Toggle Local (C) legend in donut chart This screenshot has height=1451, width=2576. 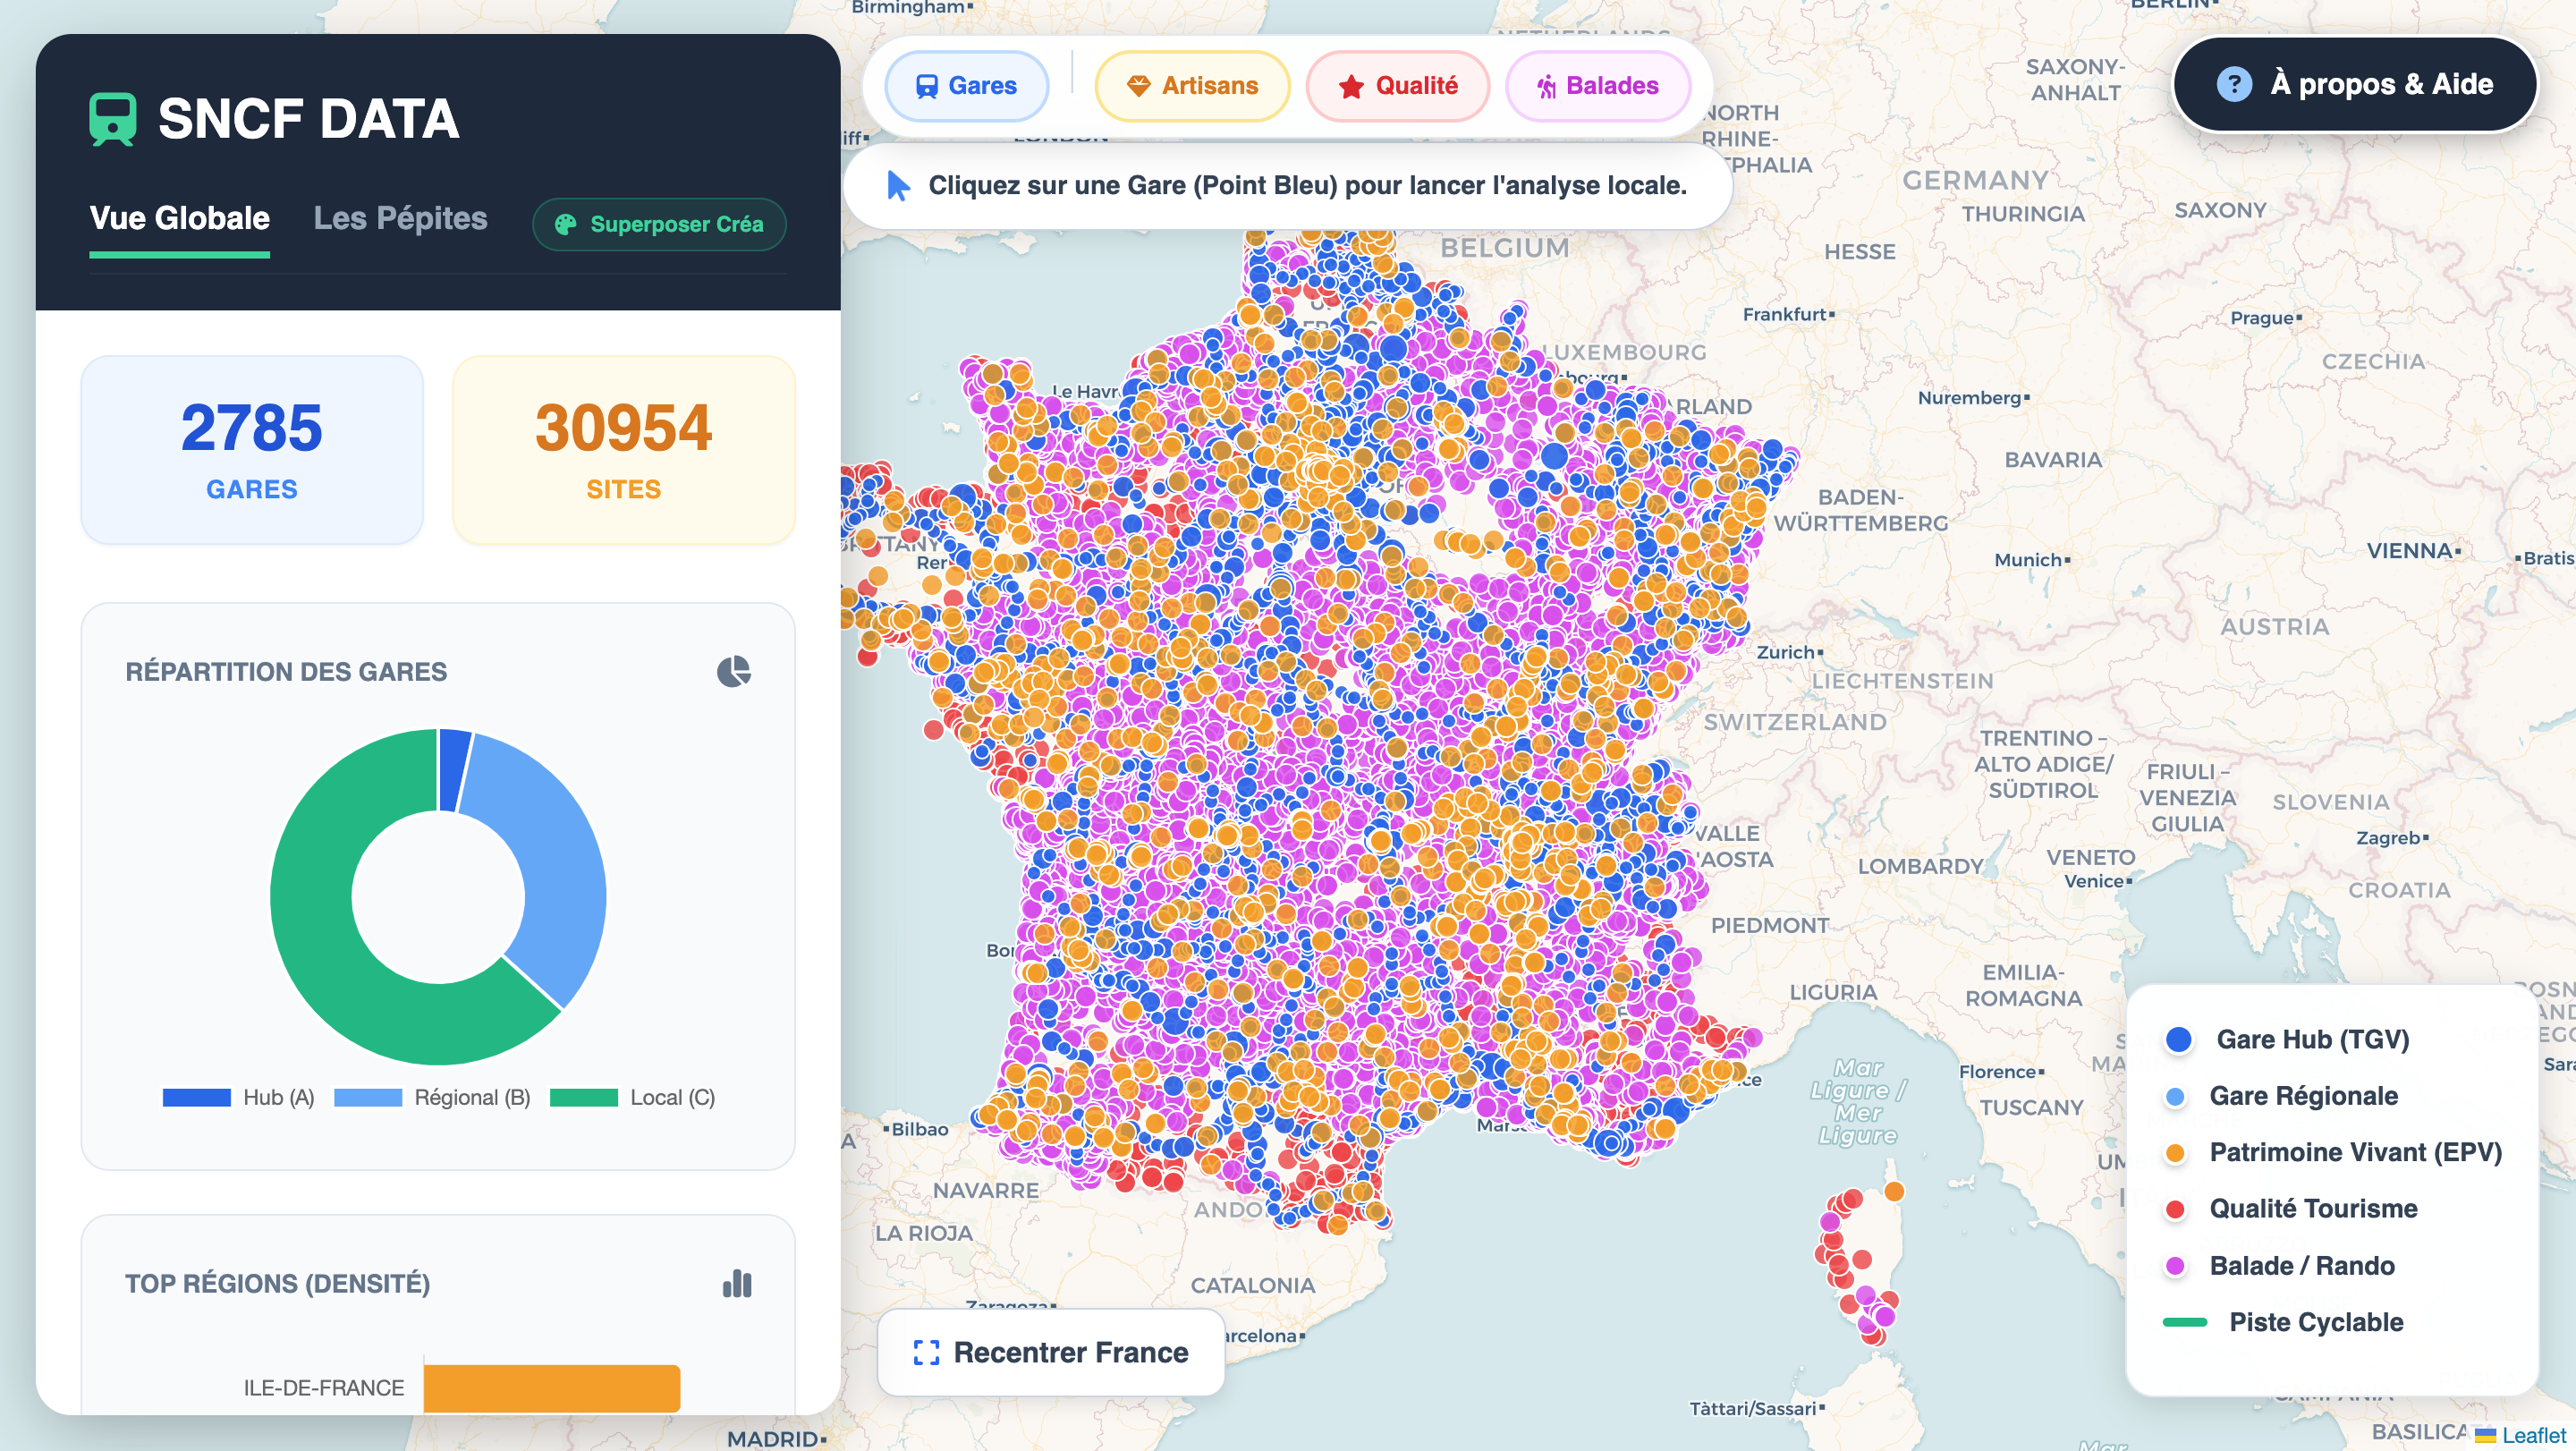click(632, 1097)
